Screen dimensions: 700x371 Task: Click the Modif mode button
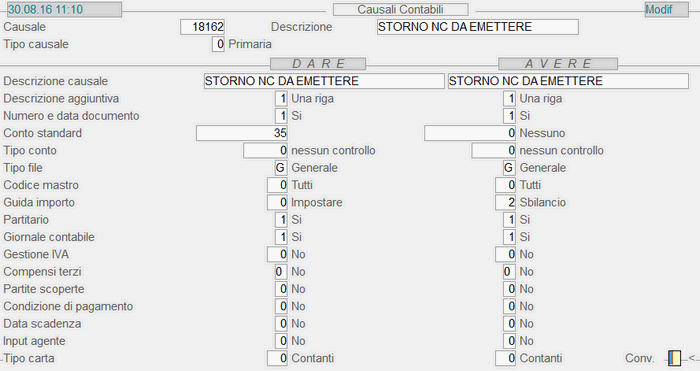[x=667, y=9]
